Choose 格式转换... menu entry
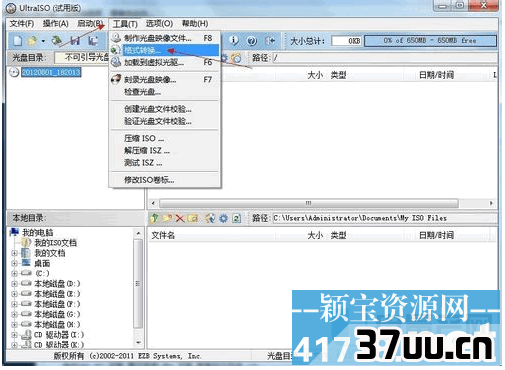This screenshot has height=370, width=505. (x=164, y=50)
